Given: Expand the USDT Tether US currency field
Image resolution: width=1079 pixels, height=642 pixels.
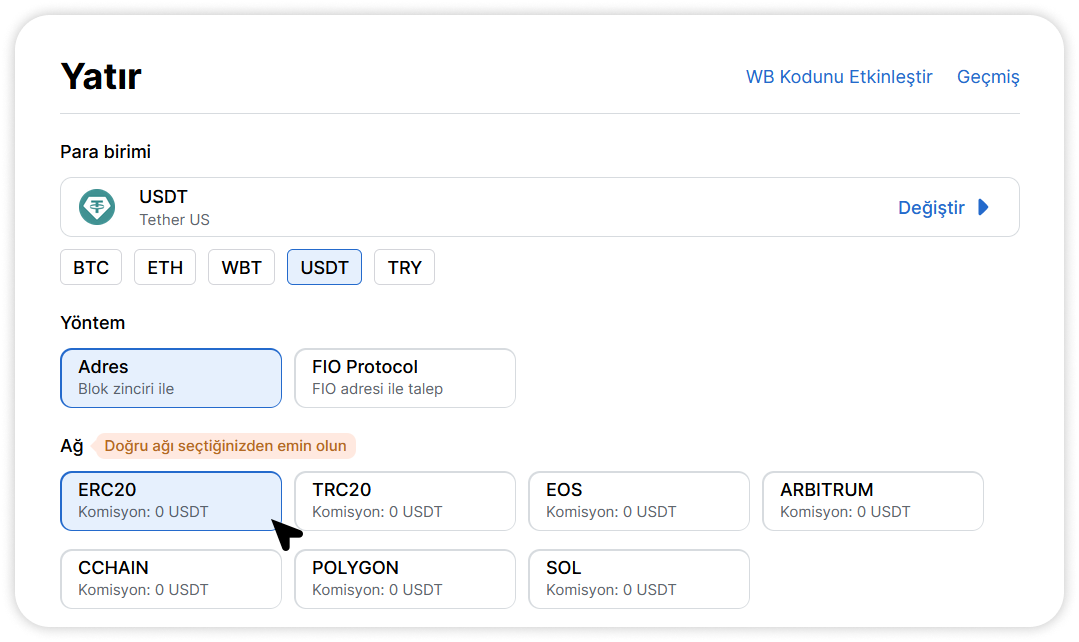Looking at the screenshot, I should 500,207.
